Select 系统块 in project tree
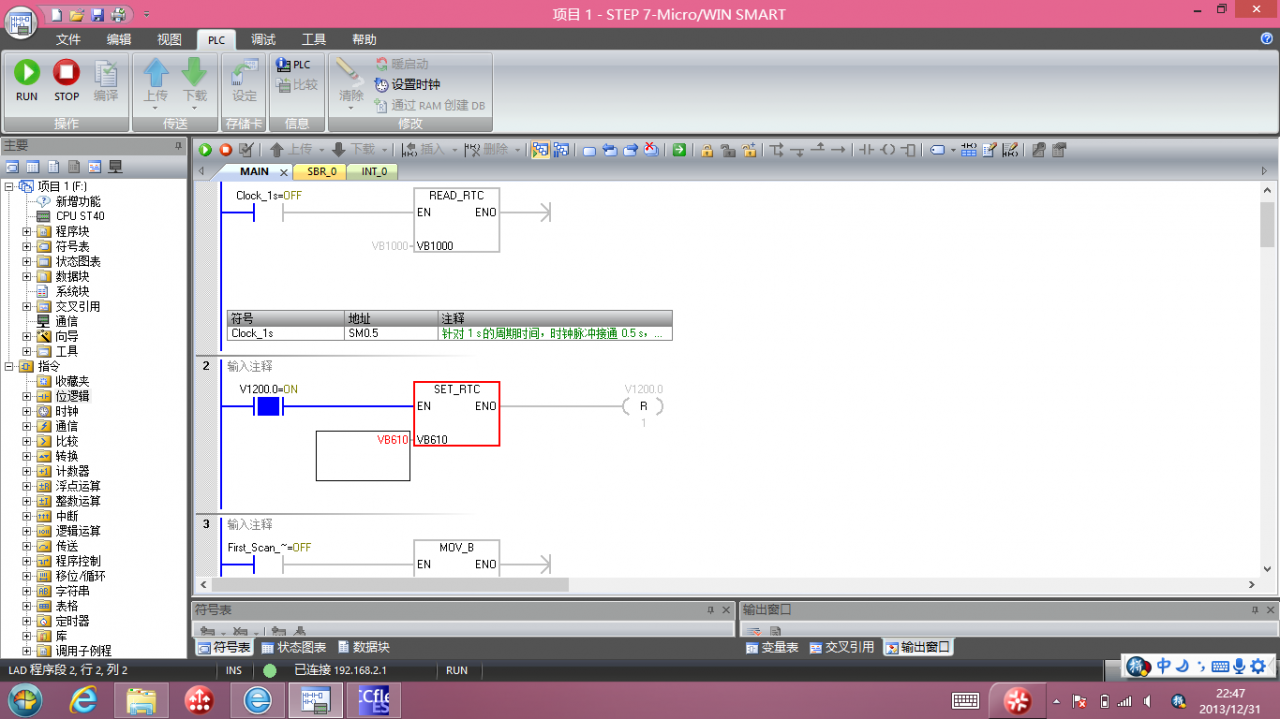1280x719 pixels. point(71,291)
